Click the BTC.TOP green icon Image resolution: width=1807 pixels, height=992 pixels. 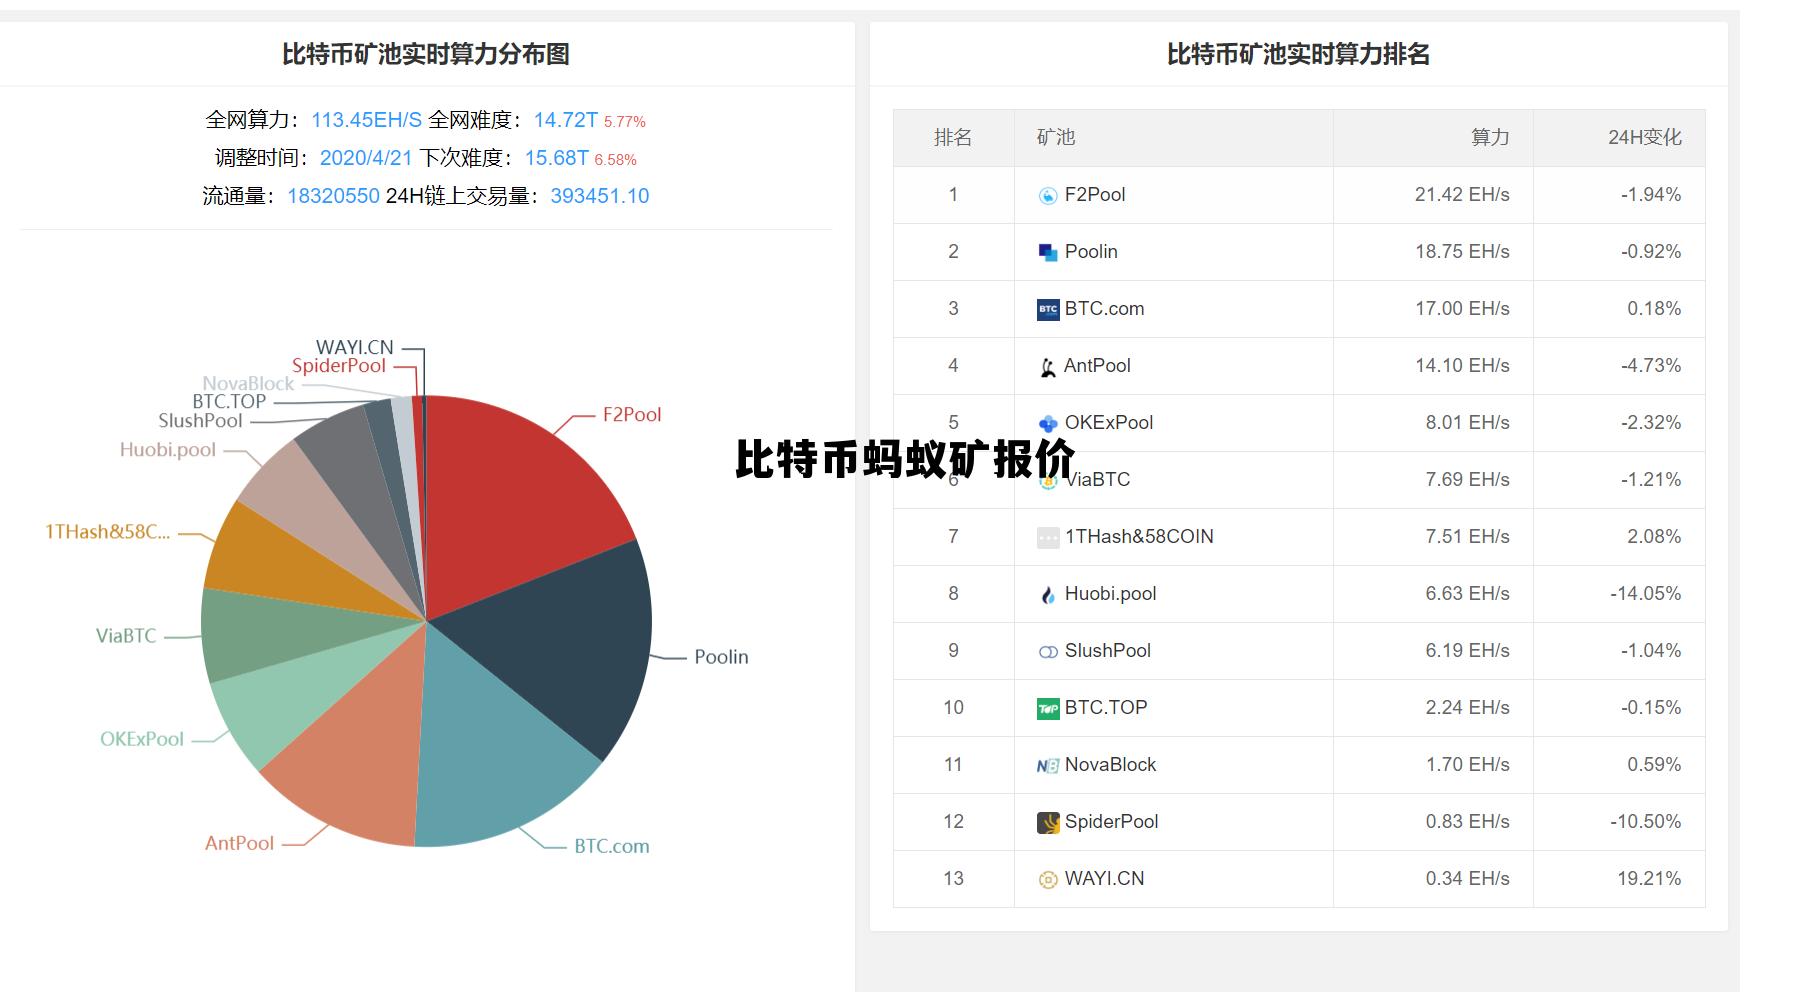1046,707
